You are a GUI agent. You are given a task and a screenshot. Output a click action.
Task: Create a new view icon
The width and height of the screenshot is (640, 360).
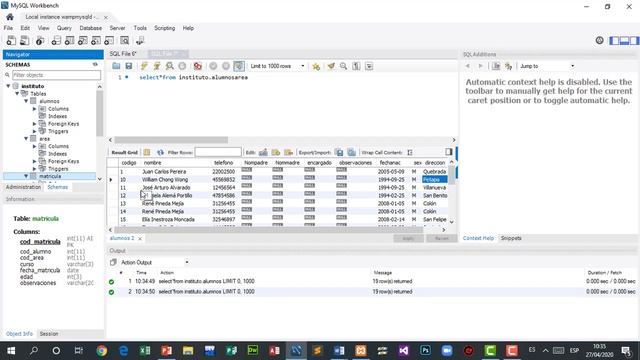click(x=82, y=40)
